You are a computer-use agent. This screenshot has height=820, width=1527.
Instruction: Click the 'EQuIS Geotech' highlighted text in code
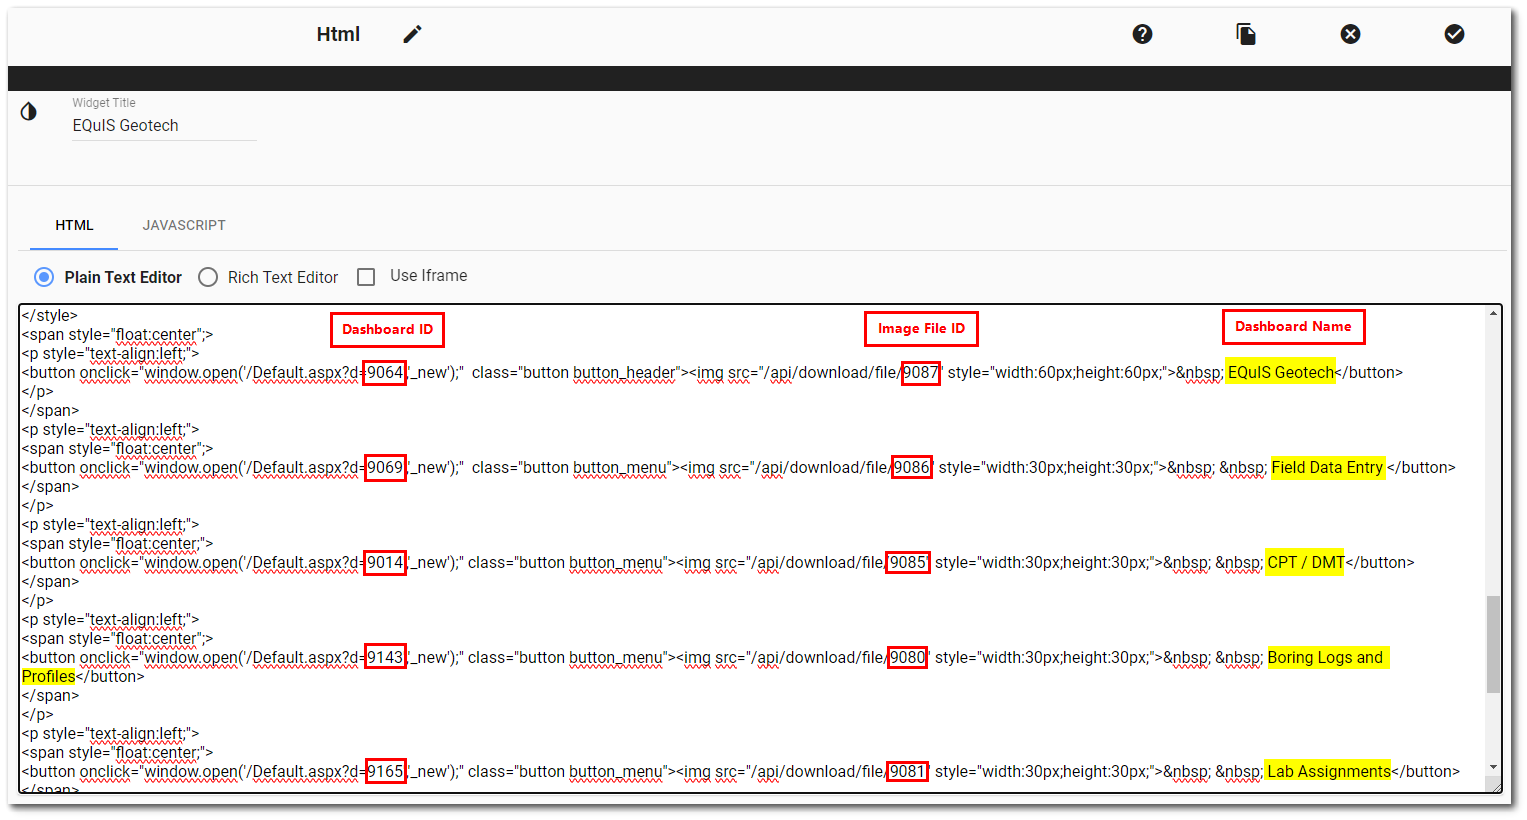click(1281, 372)
